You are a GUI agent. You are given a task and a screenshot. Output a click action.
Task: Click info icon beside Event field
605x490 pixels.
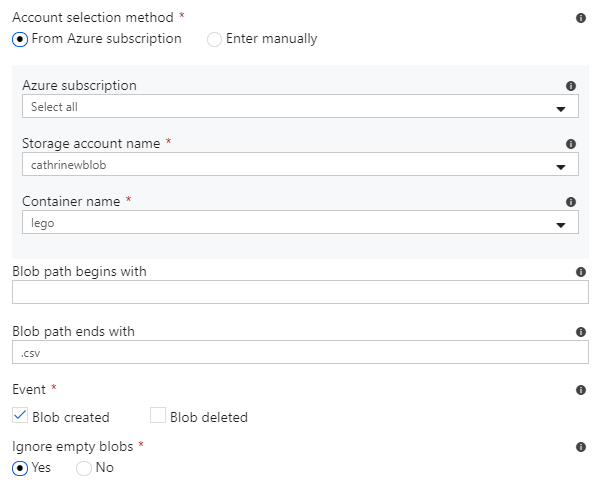pyautogui.click(x=581, y=390)
